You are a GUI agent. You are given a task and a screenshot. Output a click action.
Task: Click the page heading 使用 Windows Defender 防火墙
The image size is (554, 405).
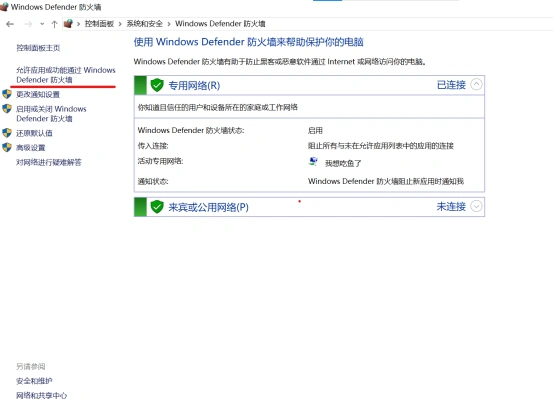pyautogui.click(x=248, y=42)
